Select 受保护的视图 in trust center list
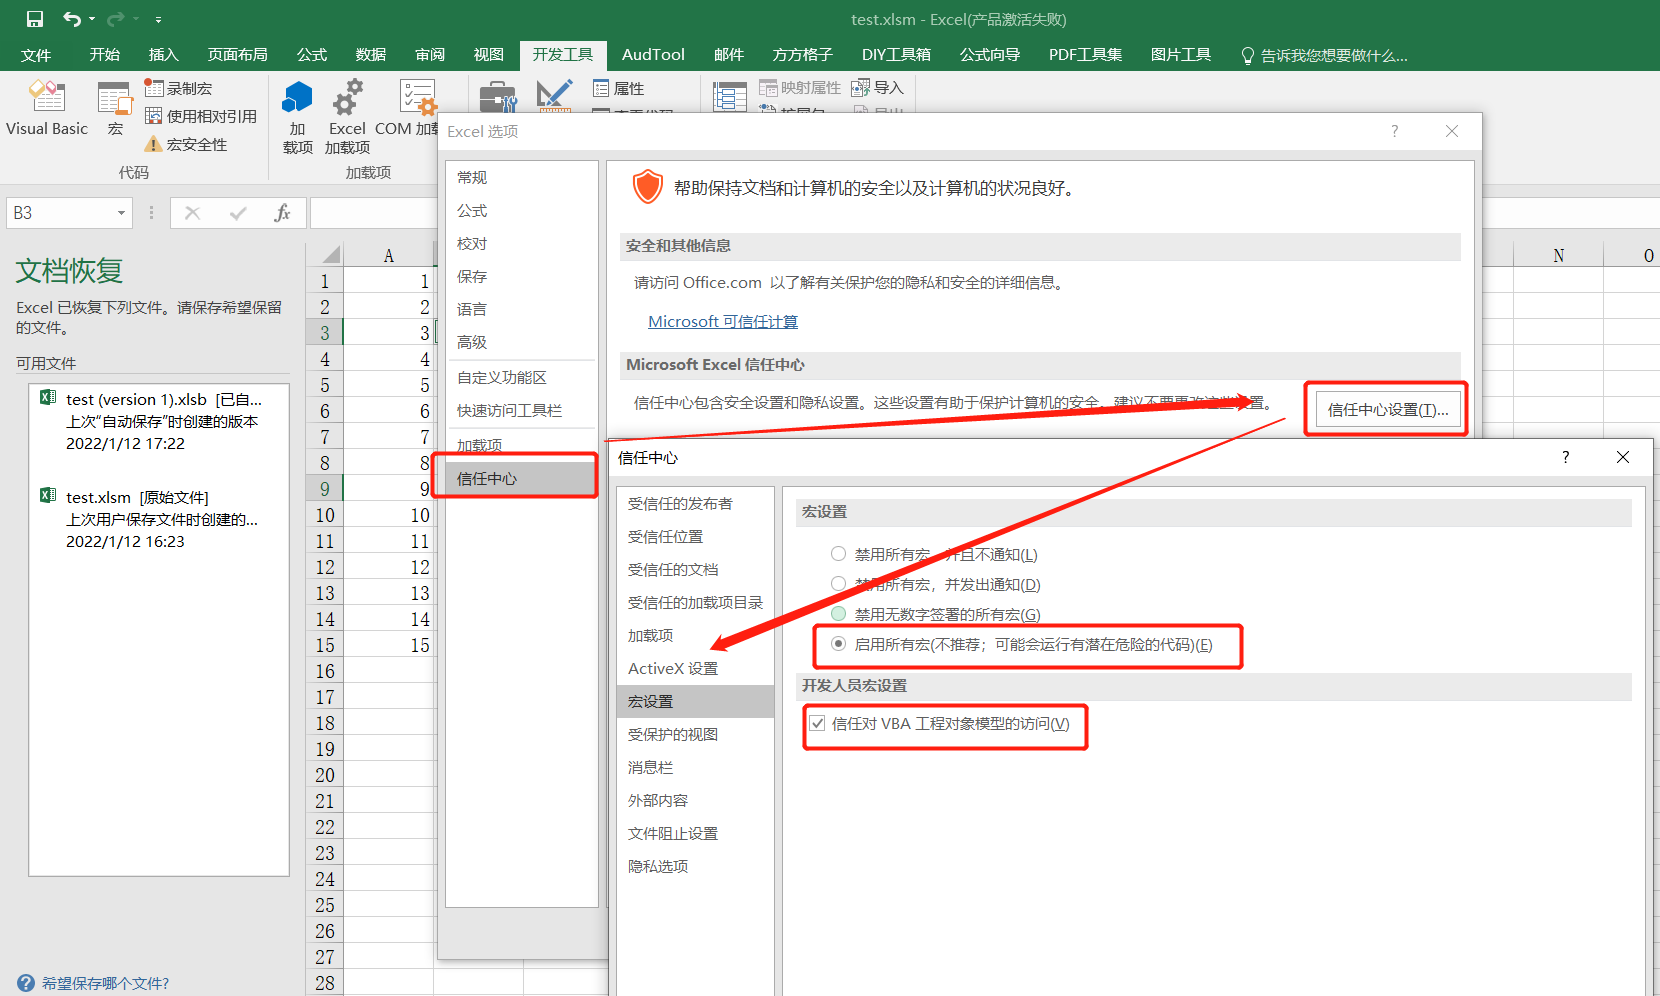1660x996 pixels. 695,734
